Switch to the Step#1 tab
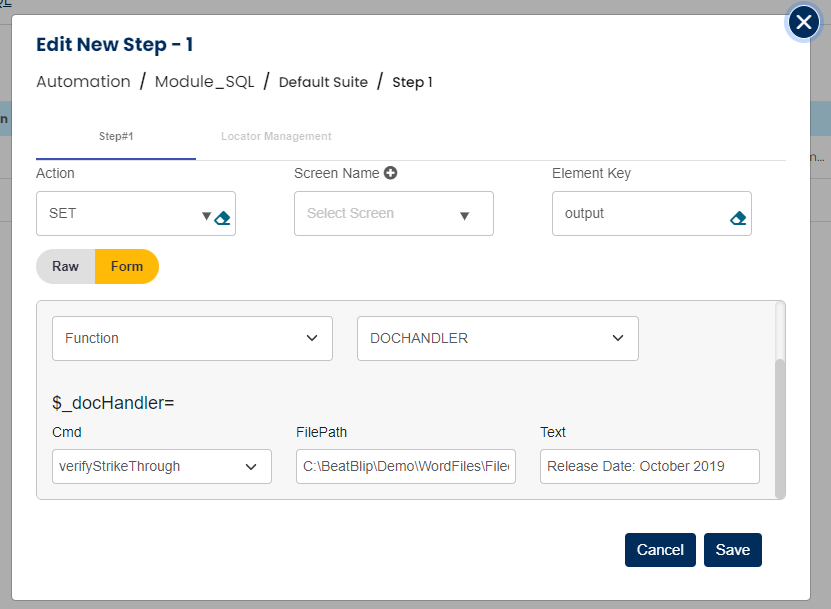831x609 pixels. pyautogui.click(x=116, y=136)
